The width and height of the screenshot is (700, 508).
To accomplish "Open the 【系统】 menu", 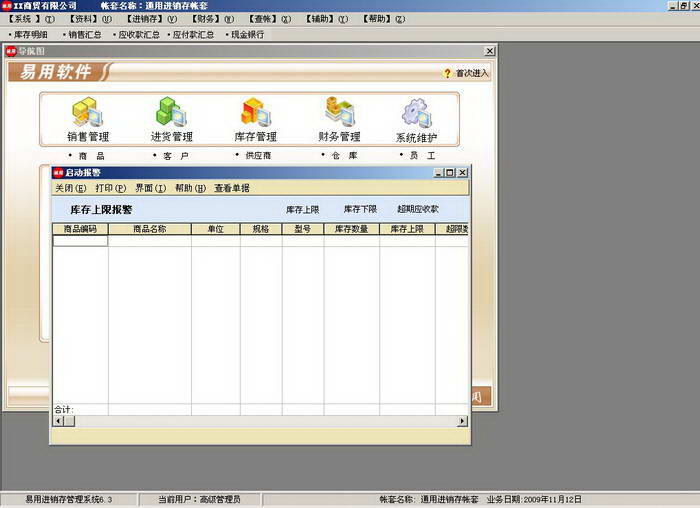I will coord(31,19).
